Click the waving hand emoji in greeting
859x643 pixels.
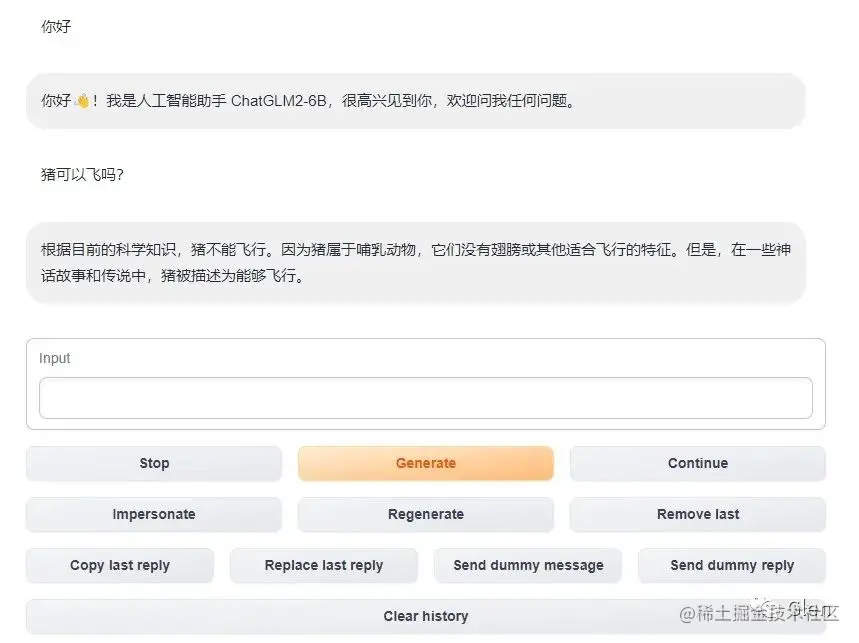click(83, 99)
